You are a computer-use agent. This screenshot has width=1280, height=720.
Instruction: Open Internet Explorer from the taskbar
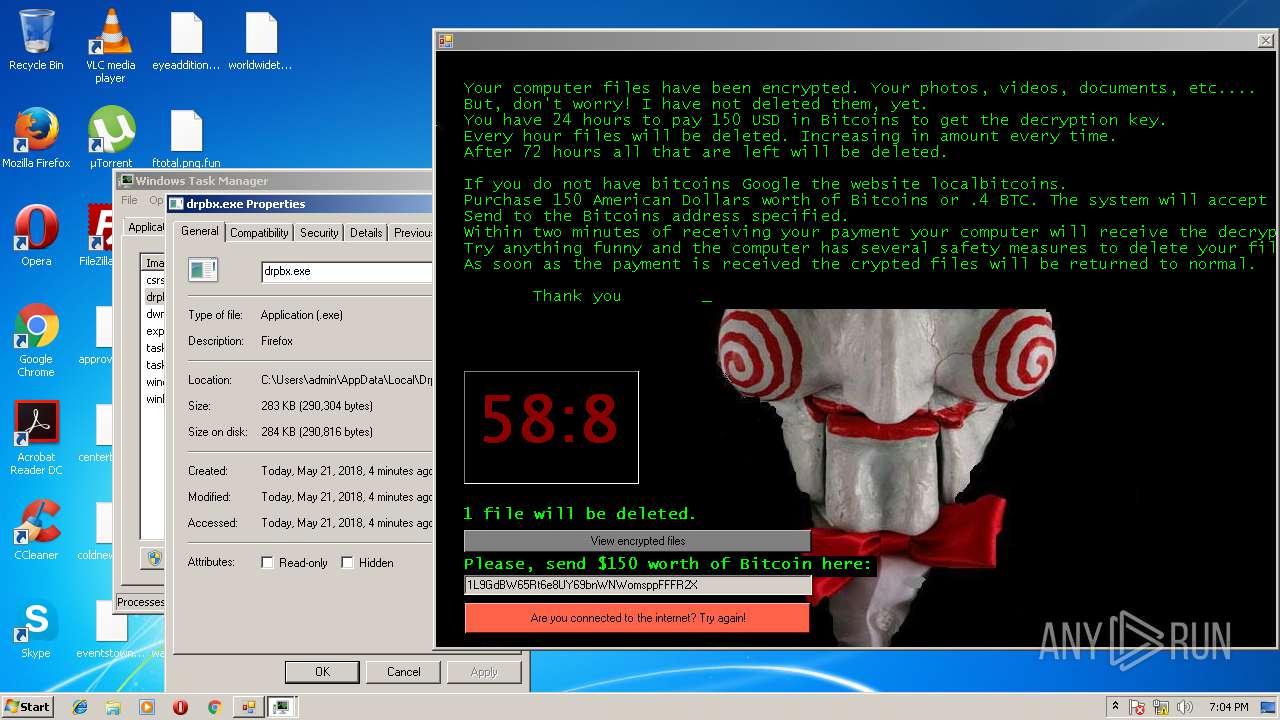pos(80,707)
